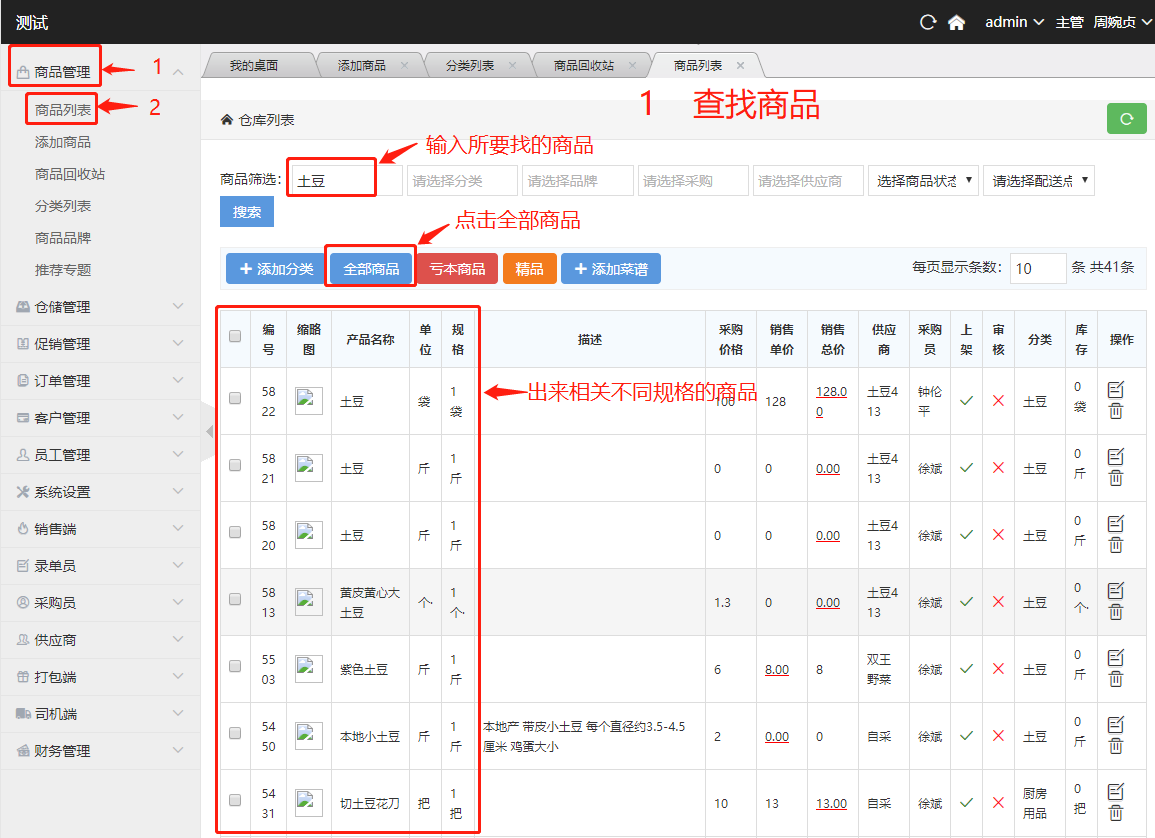Delete the 本地小土豆 product row
Image resolution: width=1155 pixels, height=838 pixels.
(x=1116, y=747)
